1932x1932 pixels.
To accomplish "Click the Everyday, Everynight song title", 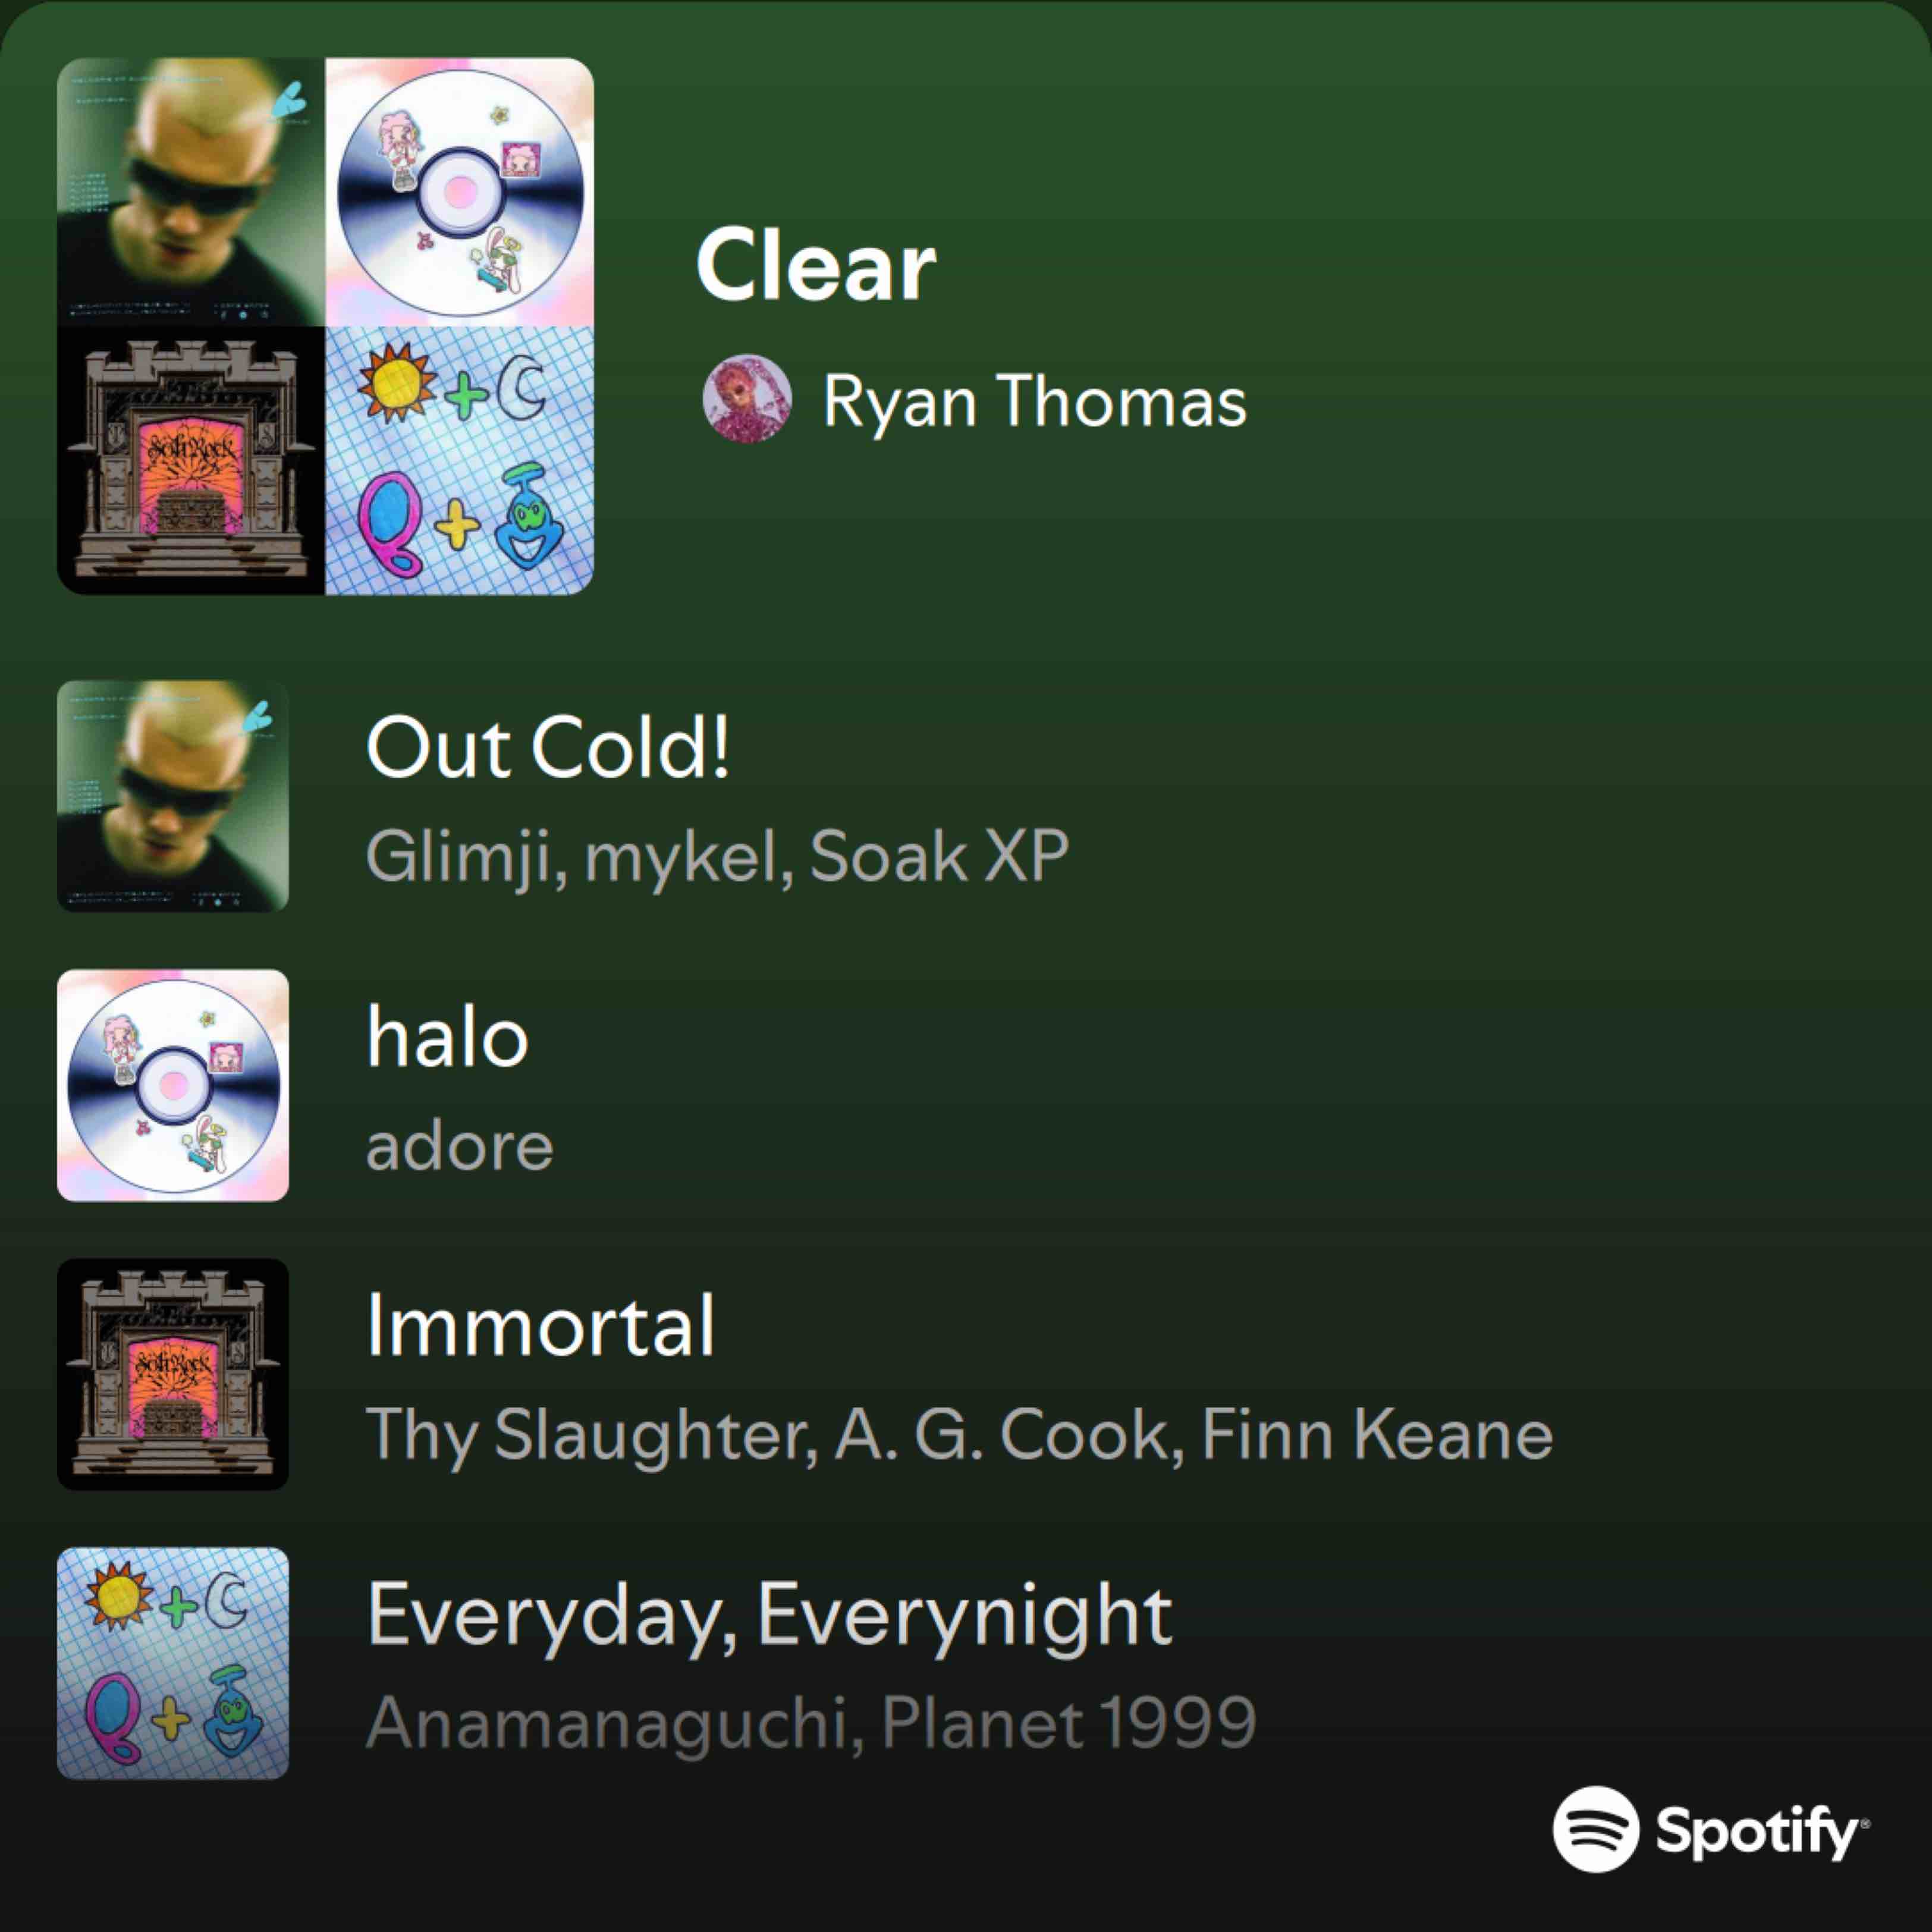I will [x=769, y=1615].
